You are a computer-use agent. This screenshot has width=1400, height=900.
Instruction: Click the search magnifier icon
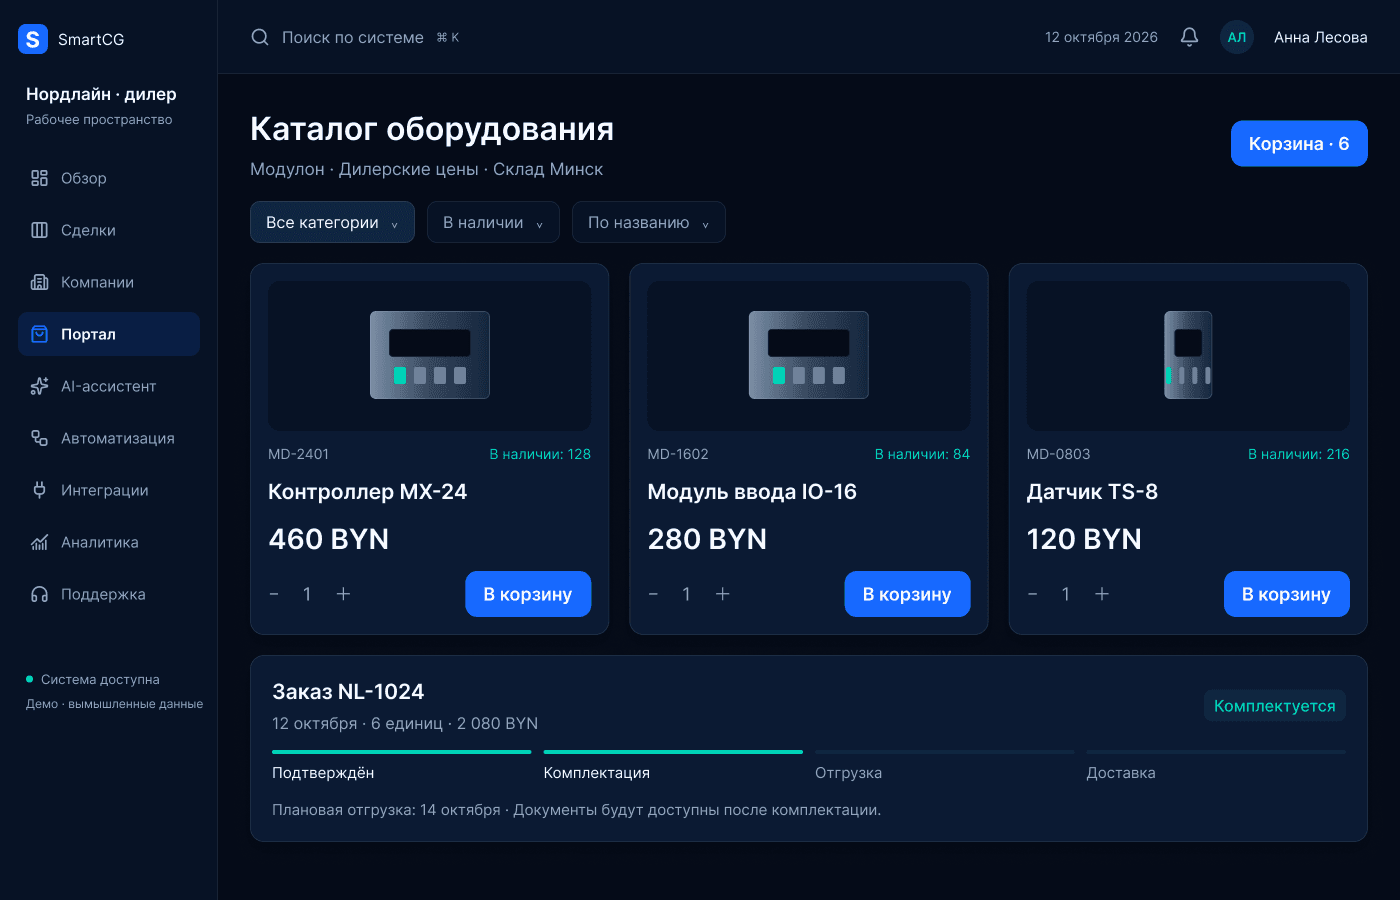point(260,37)
